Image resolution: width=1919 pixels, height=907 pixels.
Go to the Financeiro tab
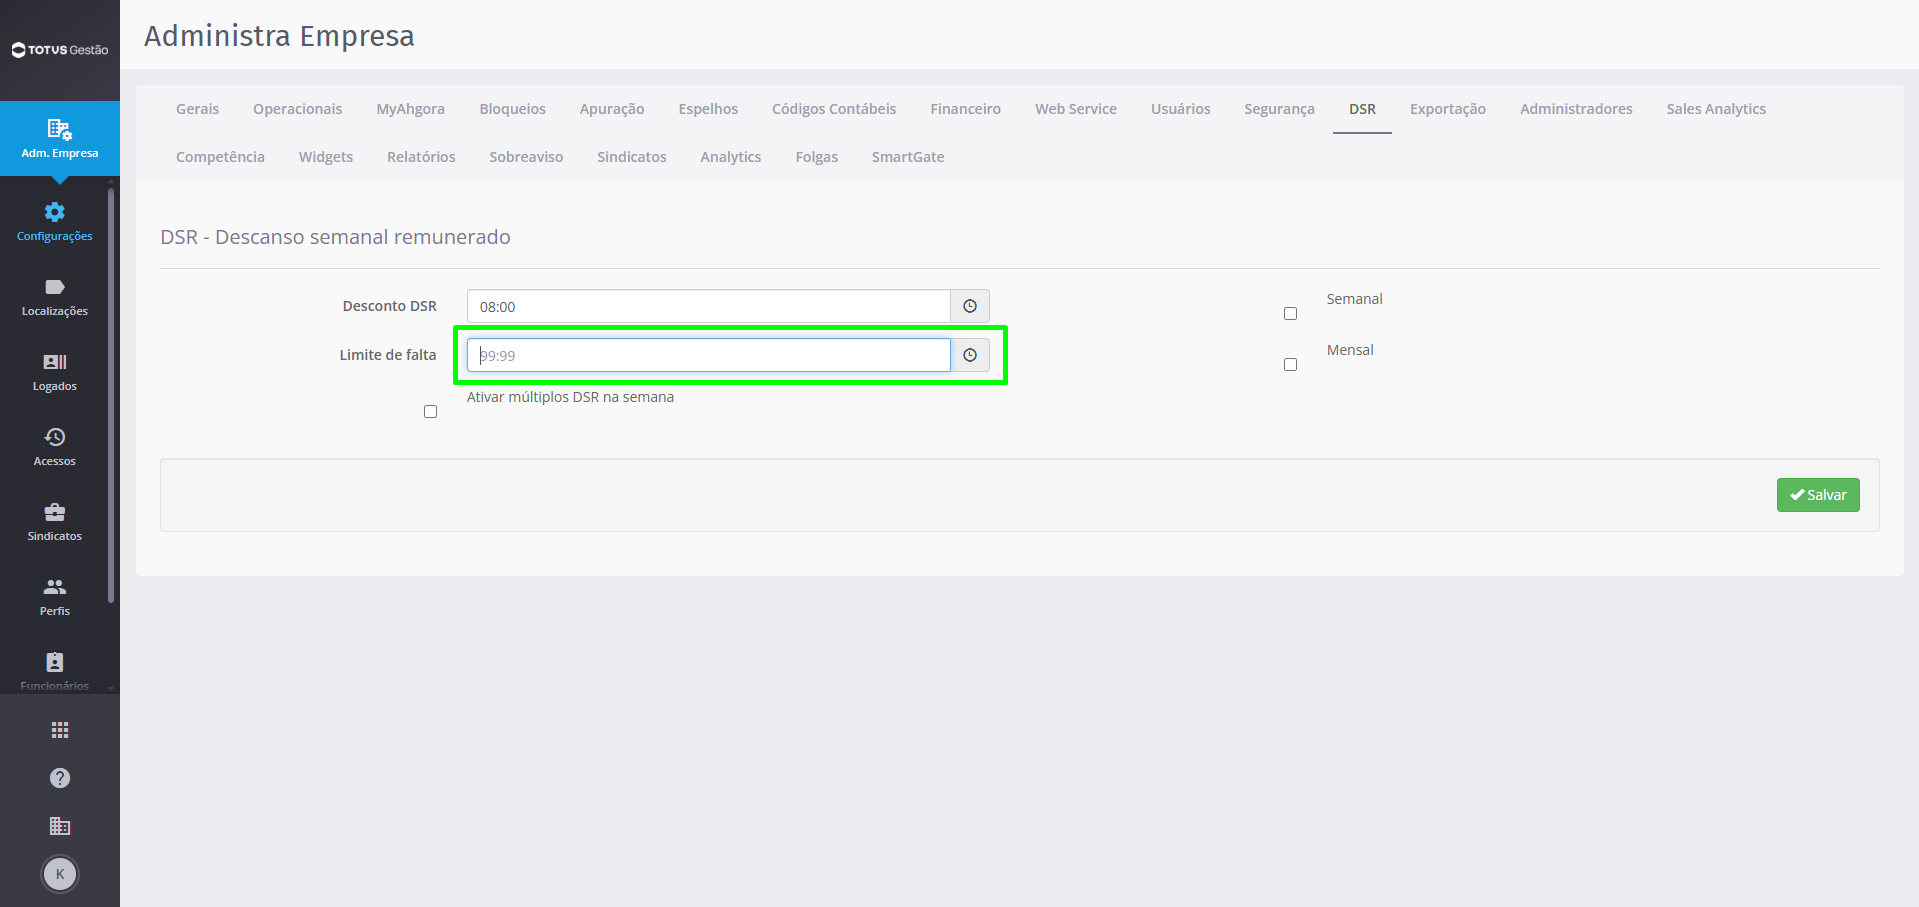pyautogui.click(x=965, y=109)
